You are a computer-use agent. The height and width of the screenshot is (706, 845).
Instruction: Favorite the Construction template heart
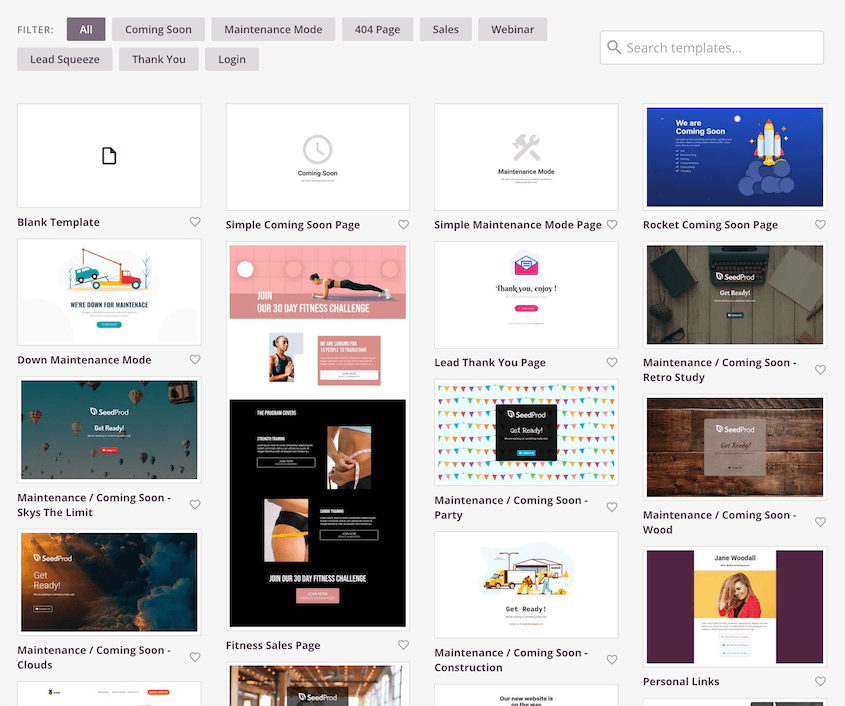click(612, 659)
